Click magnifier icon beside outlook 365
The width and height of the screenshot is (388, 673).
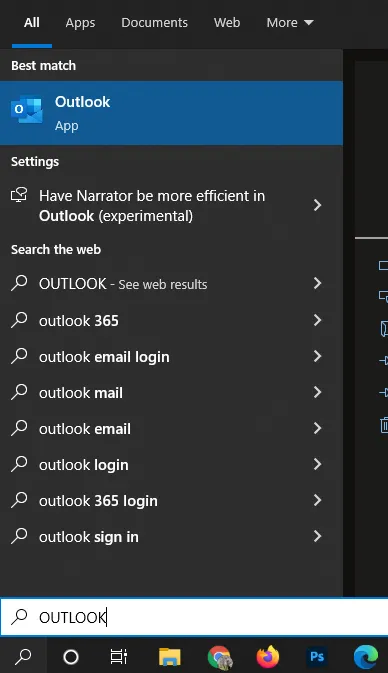19,320
